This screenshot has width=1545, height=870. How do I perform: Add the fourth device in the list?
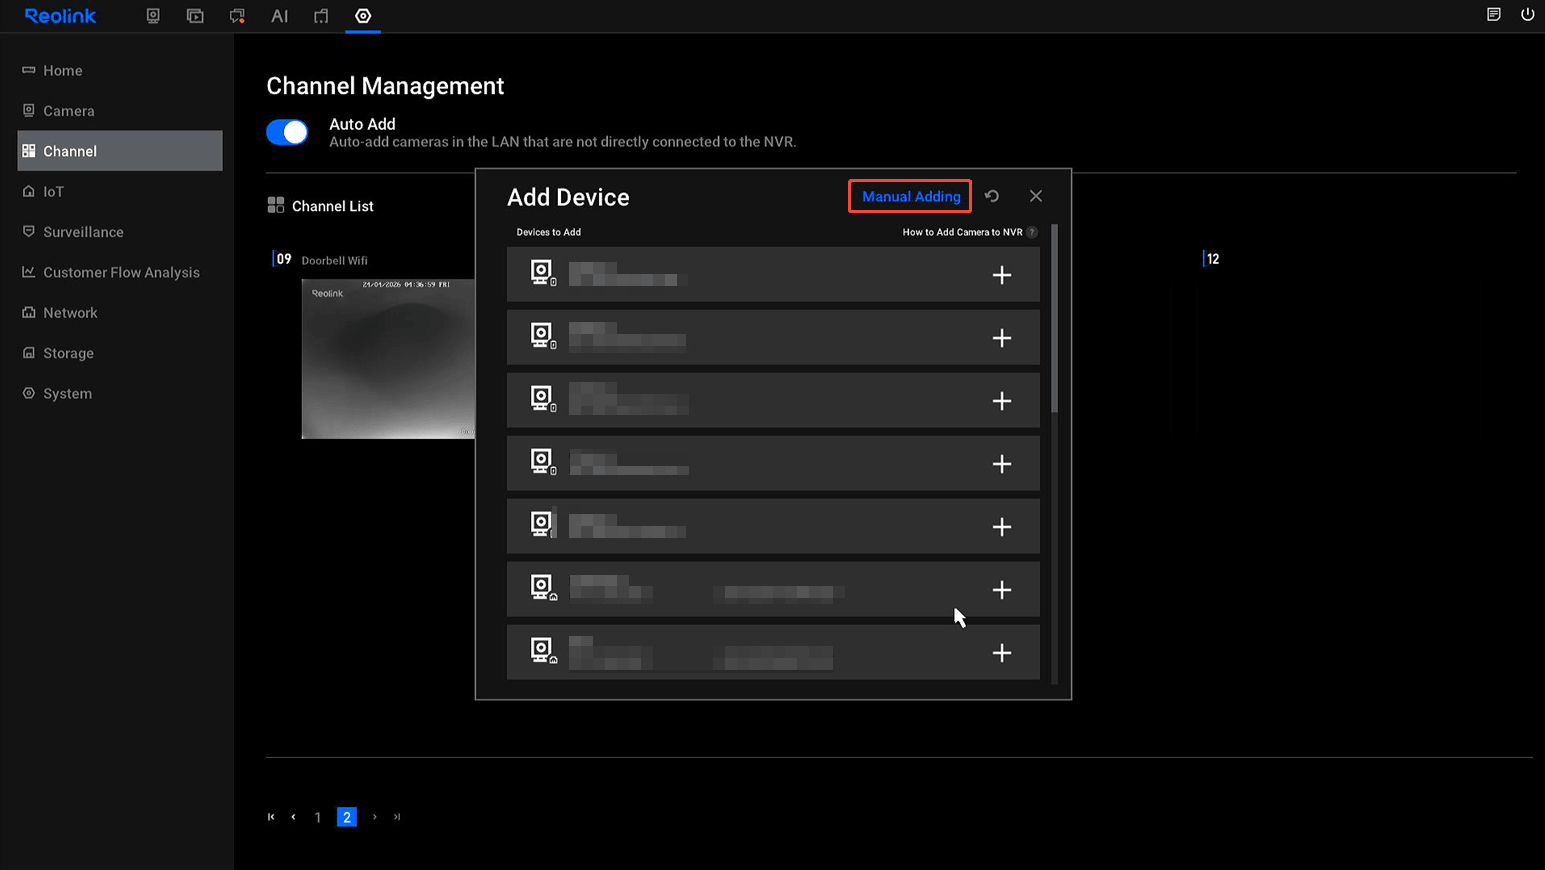[x=1002, y=464]
